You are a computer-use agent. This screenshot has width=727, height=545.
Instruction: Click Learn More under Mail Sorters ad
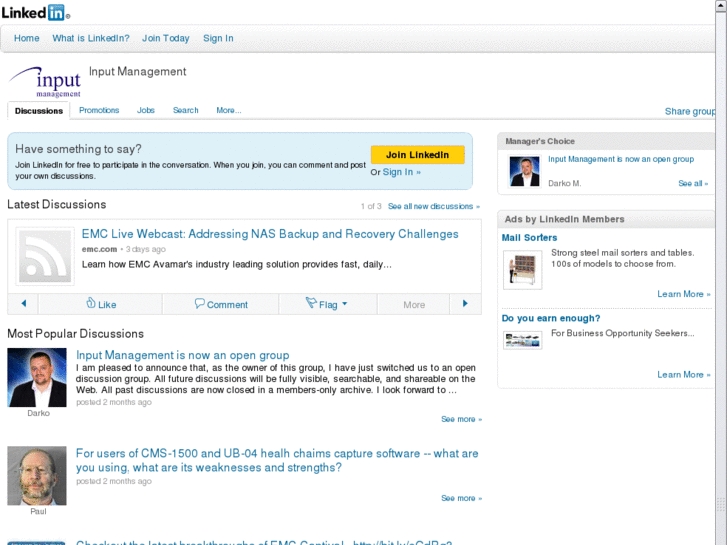coord(683,294)
